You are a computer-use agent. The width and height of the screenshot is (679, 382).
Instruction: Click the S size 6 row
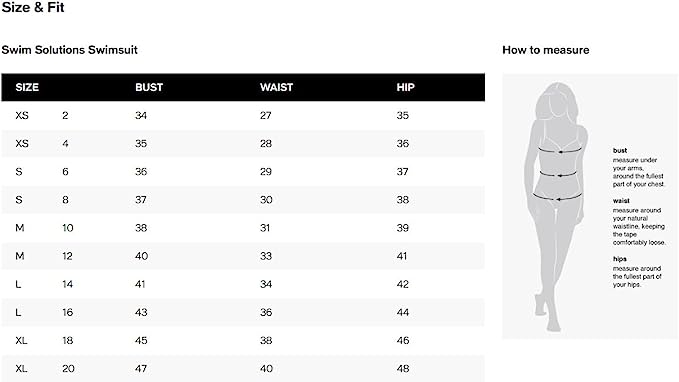[x=243, y=172]
